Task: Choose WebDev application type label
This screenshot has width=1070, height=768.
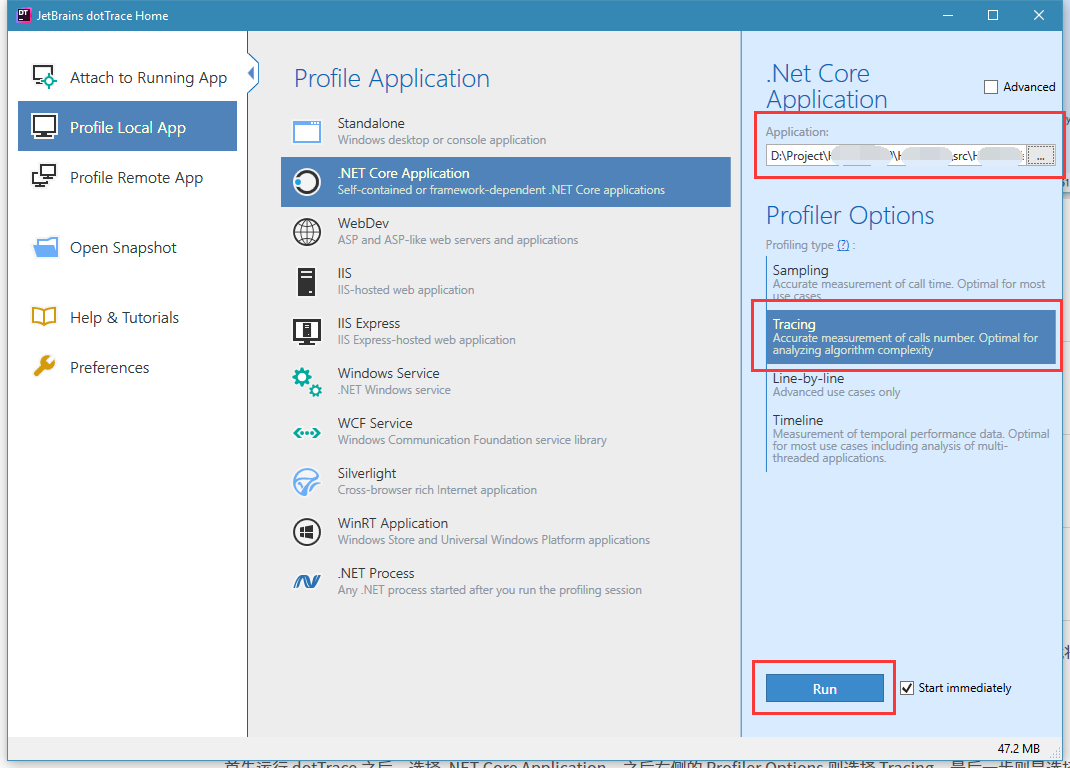Action: 363,223
